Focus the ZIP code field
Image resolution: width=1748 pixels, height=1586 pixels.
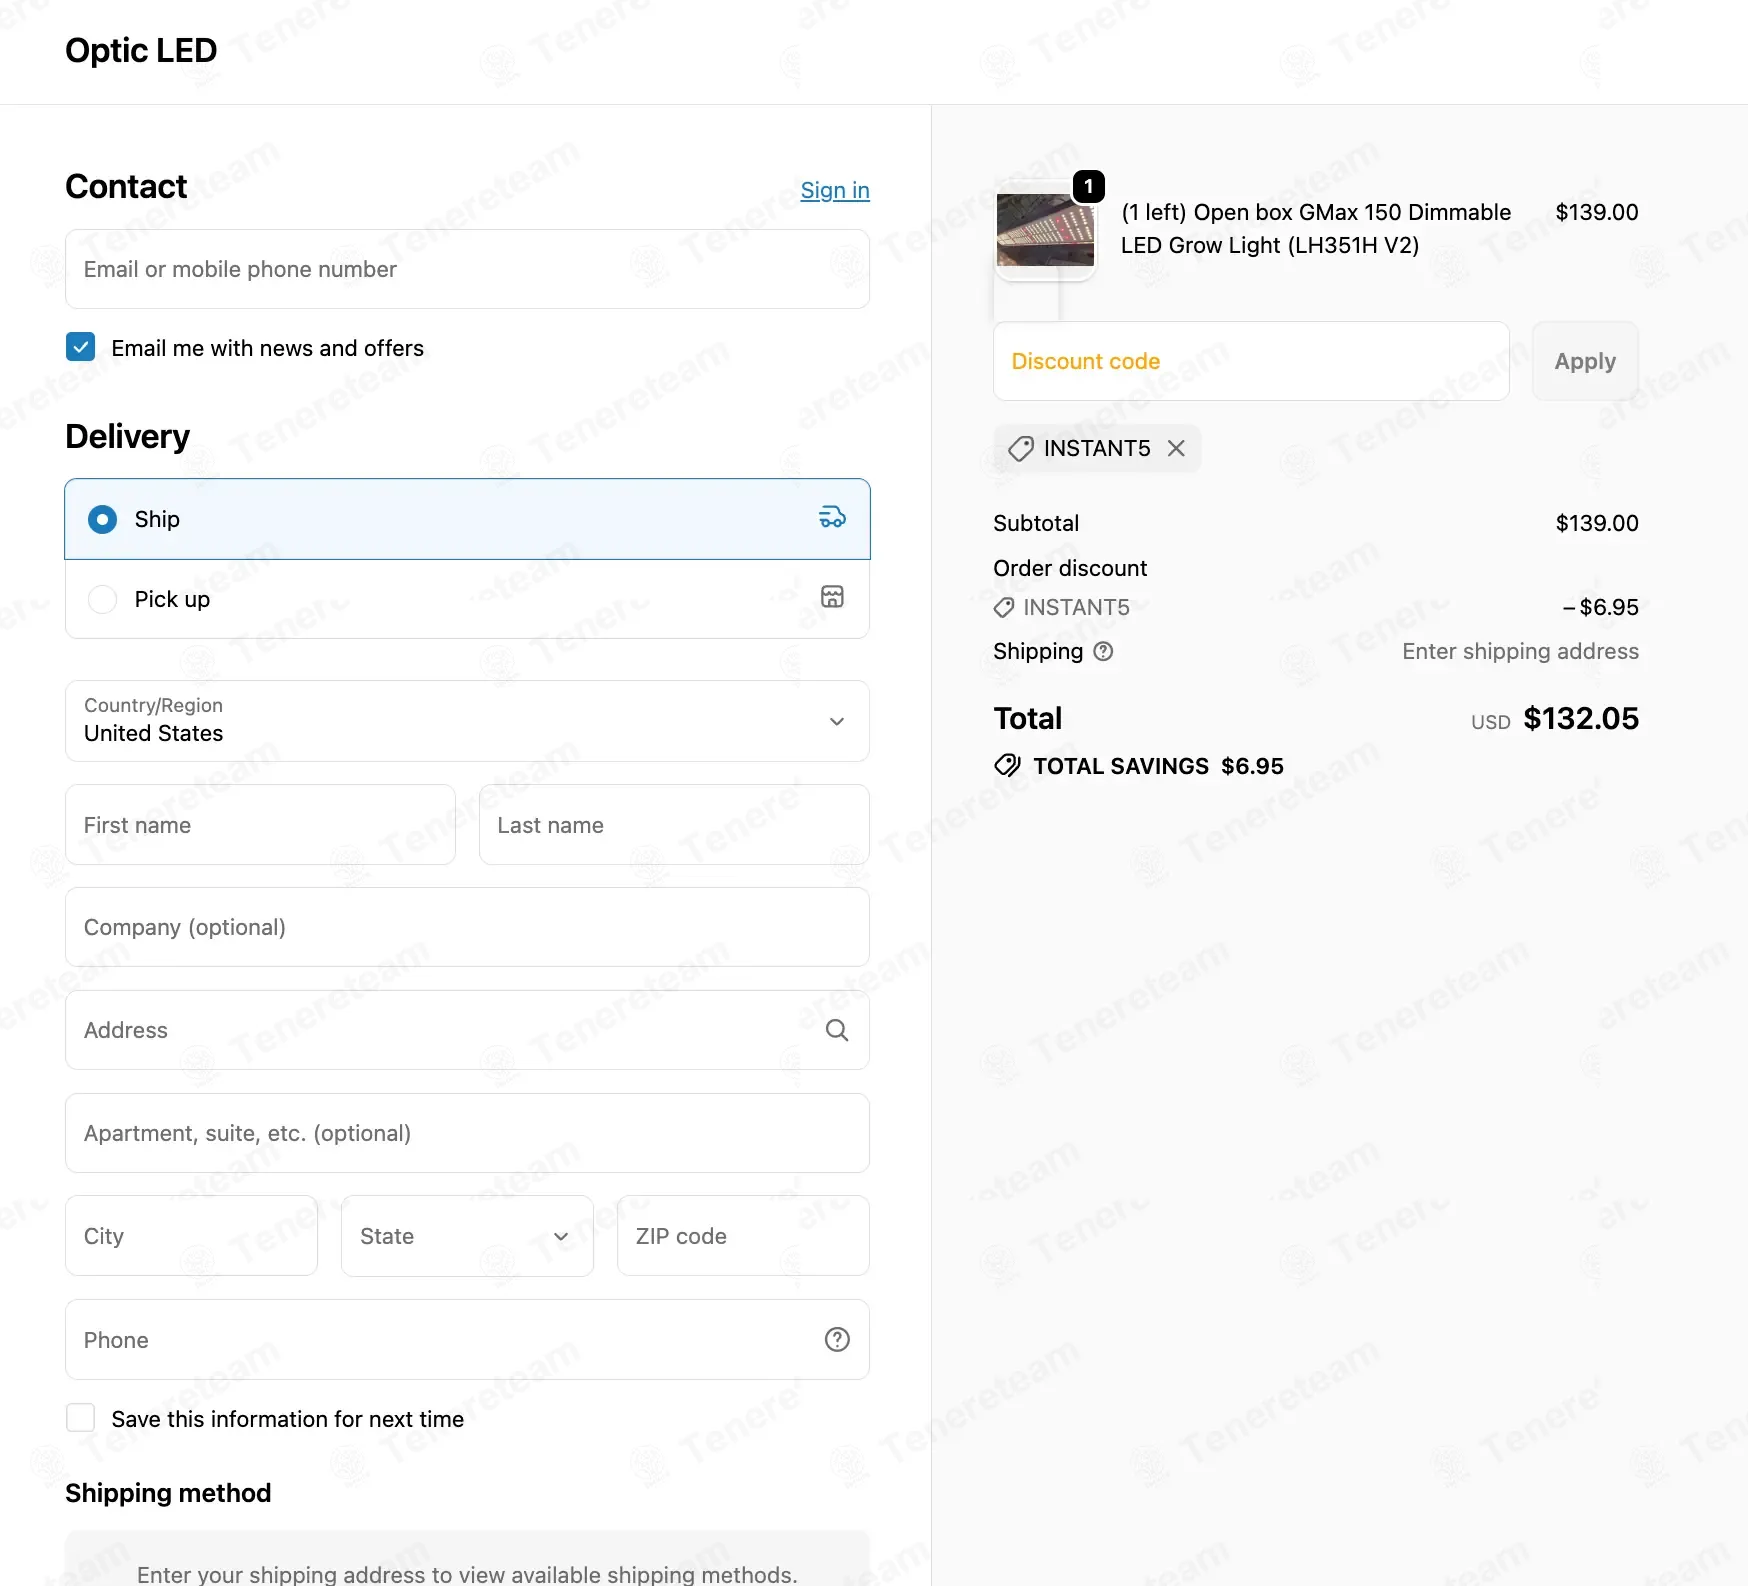pos(743,1236)
